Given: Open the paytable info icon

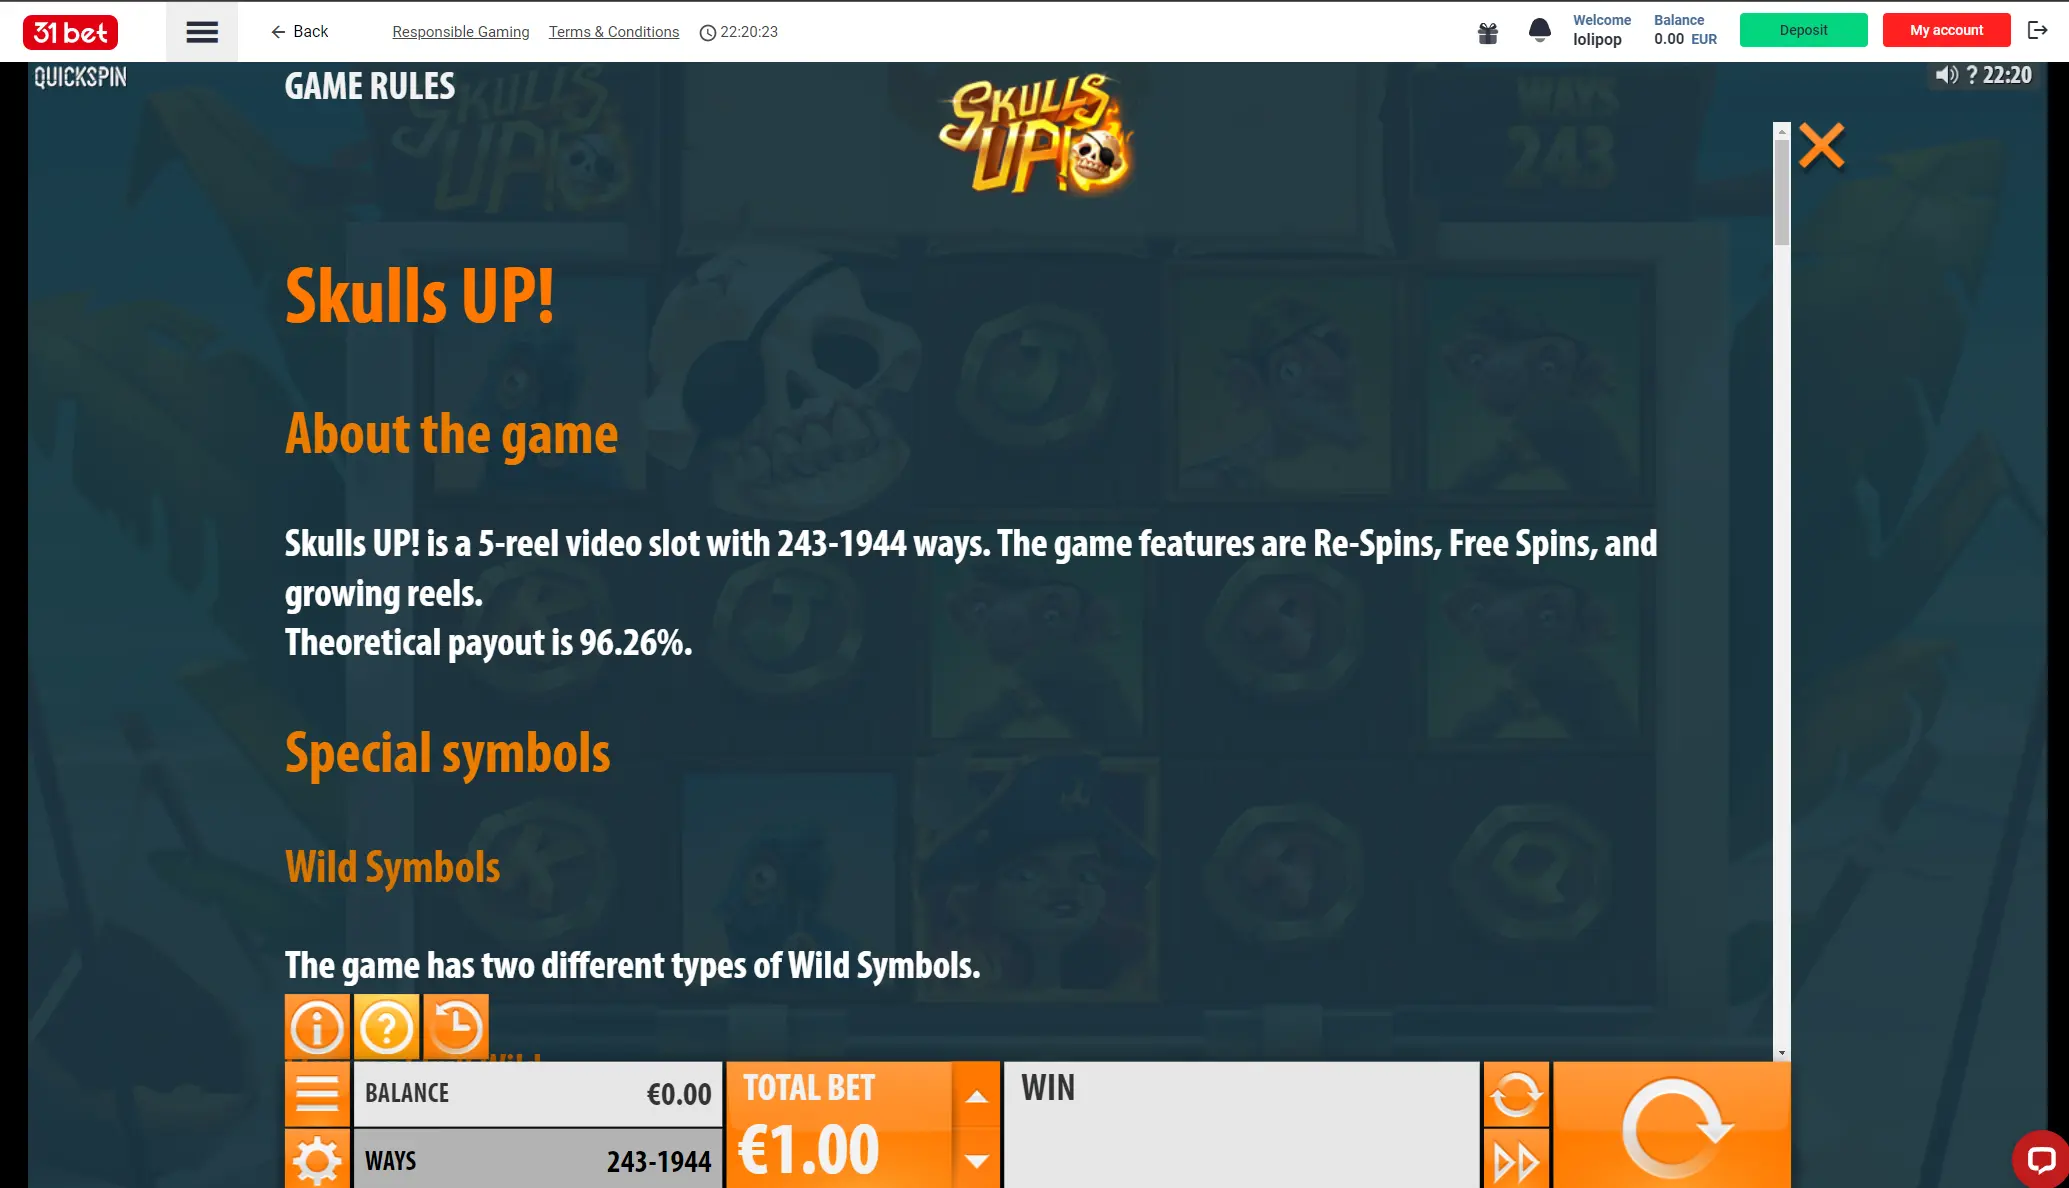Looking at the screenshot, I should coord(317,1027).
